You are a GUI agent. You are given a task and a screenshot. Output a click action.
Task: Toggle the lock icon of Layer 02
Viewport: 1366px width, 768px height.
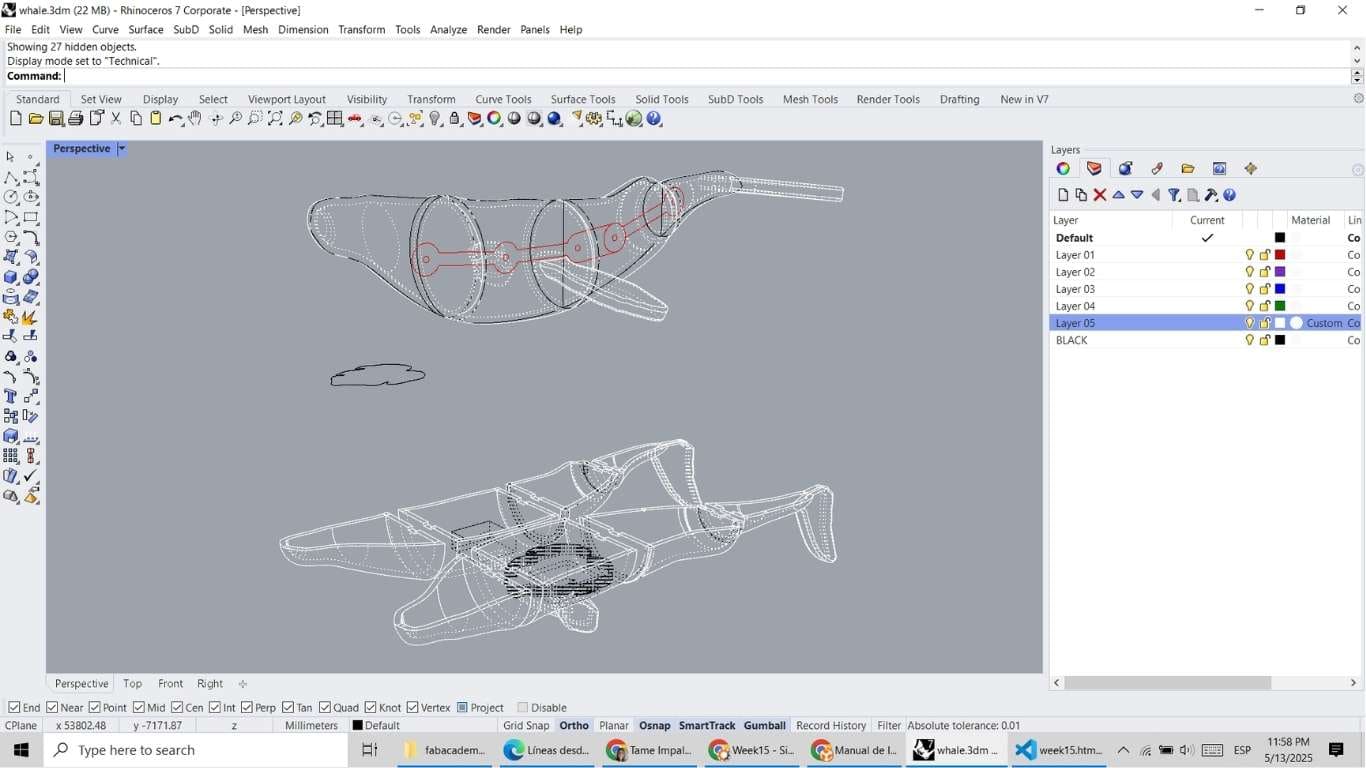[x=1265, y=272]
